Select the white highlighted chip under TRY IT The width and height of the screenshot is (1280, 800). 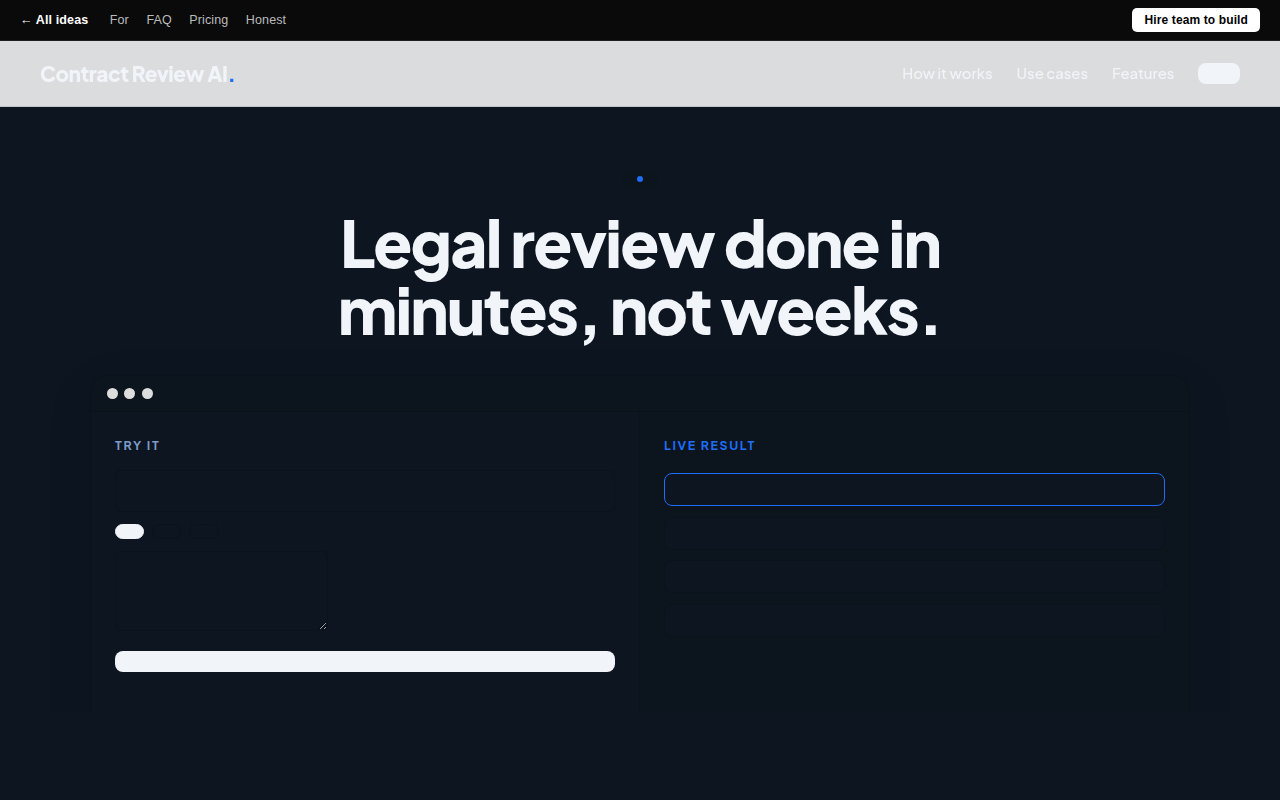(x=130, y=531)
